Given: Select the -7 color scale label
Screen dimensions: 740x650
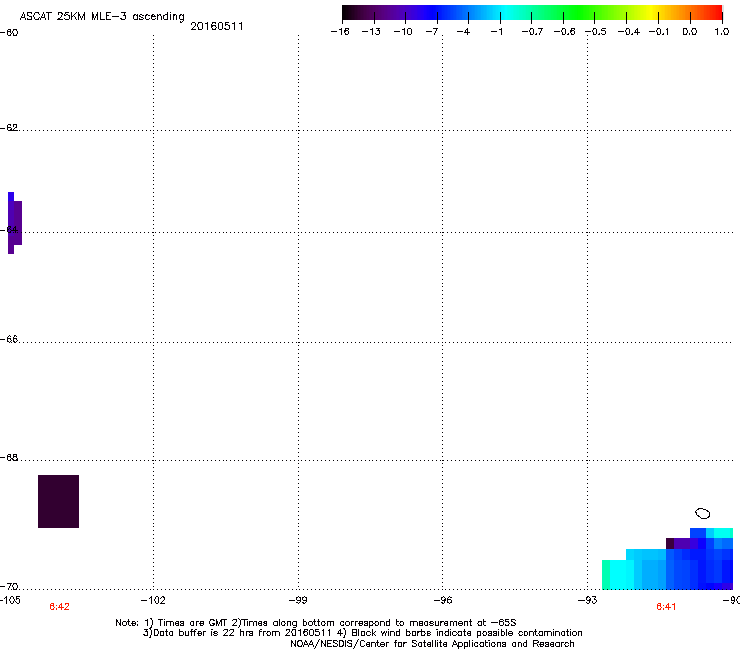Looking at the screenshot, I should click(432, 32).
